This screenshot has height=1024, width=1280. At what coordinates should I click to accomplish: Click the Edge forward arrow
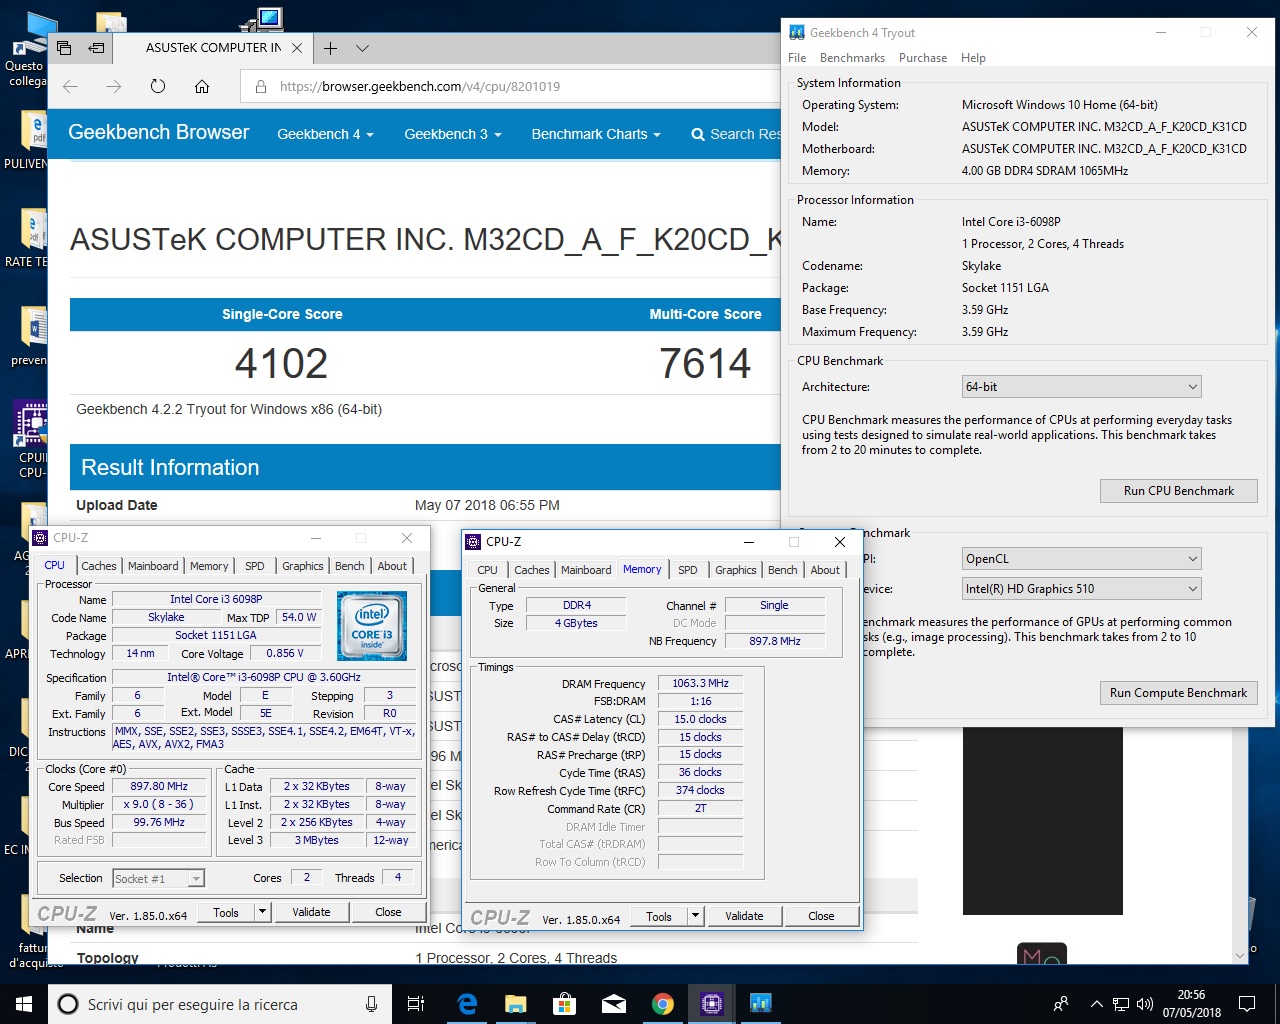114,87
